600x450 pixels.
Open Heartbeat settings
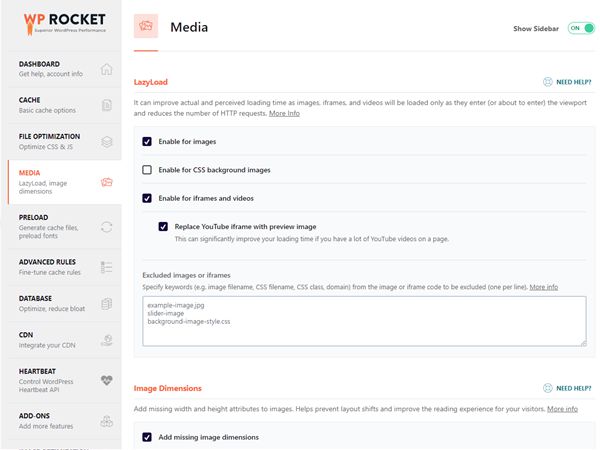pos(64,380)
